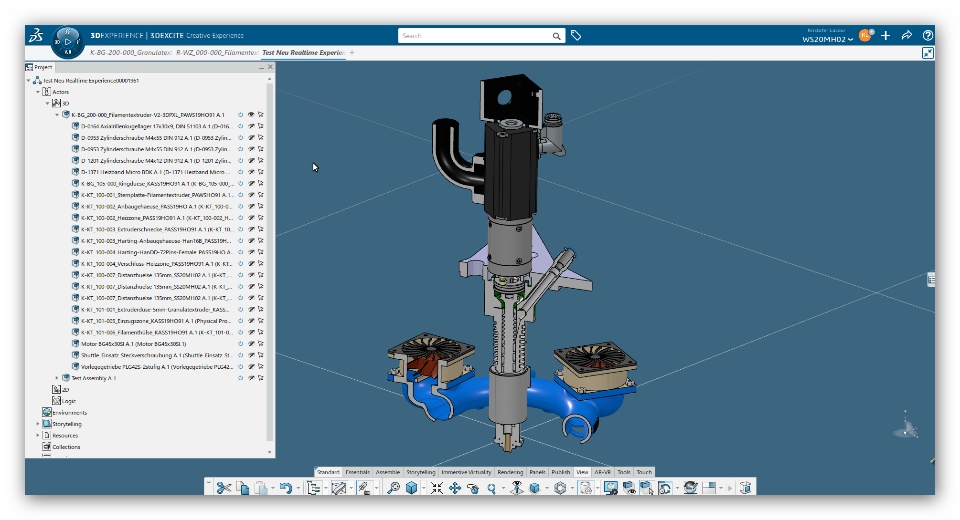Click the right-edge panel handle in viewport
960x520 pixels.
pos(931,280)
